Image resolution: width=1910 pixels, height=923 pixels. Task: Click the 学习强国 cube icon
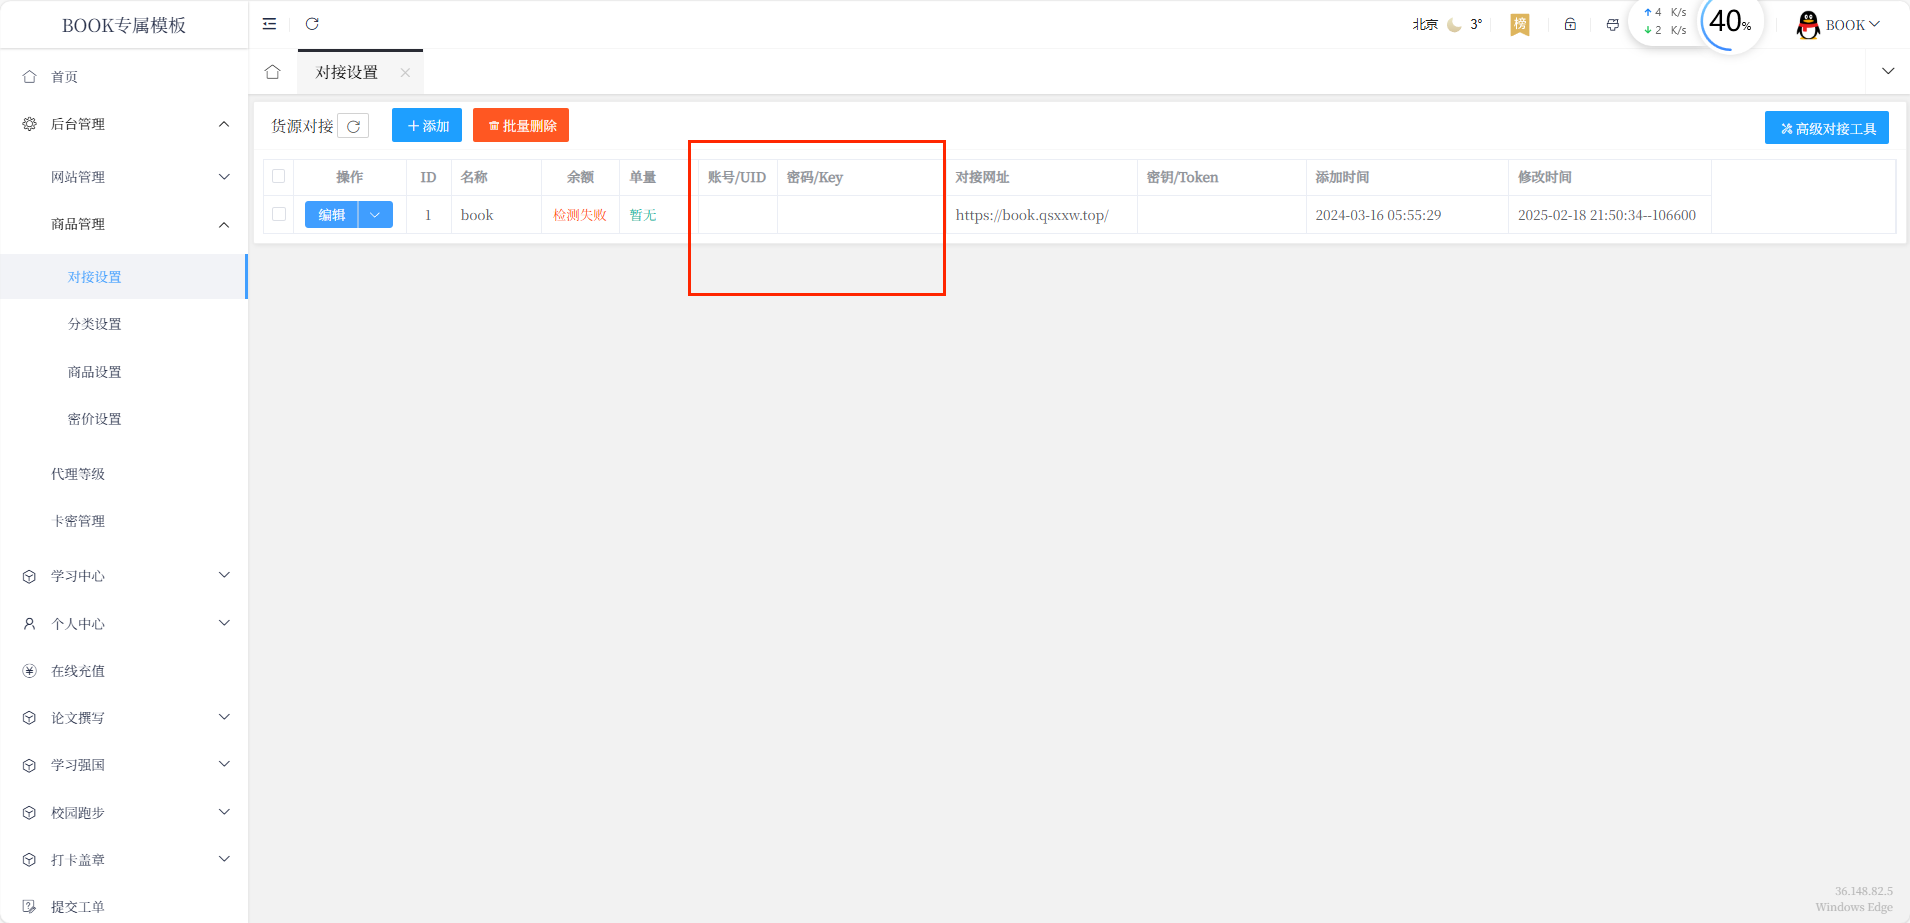[x=30, y=765]
